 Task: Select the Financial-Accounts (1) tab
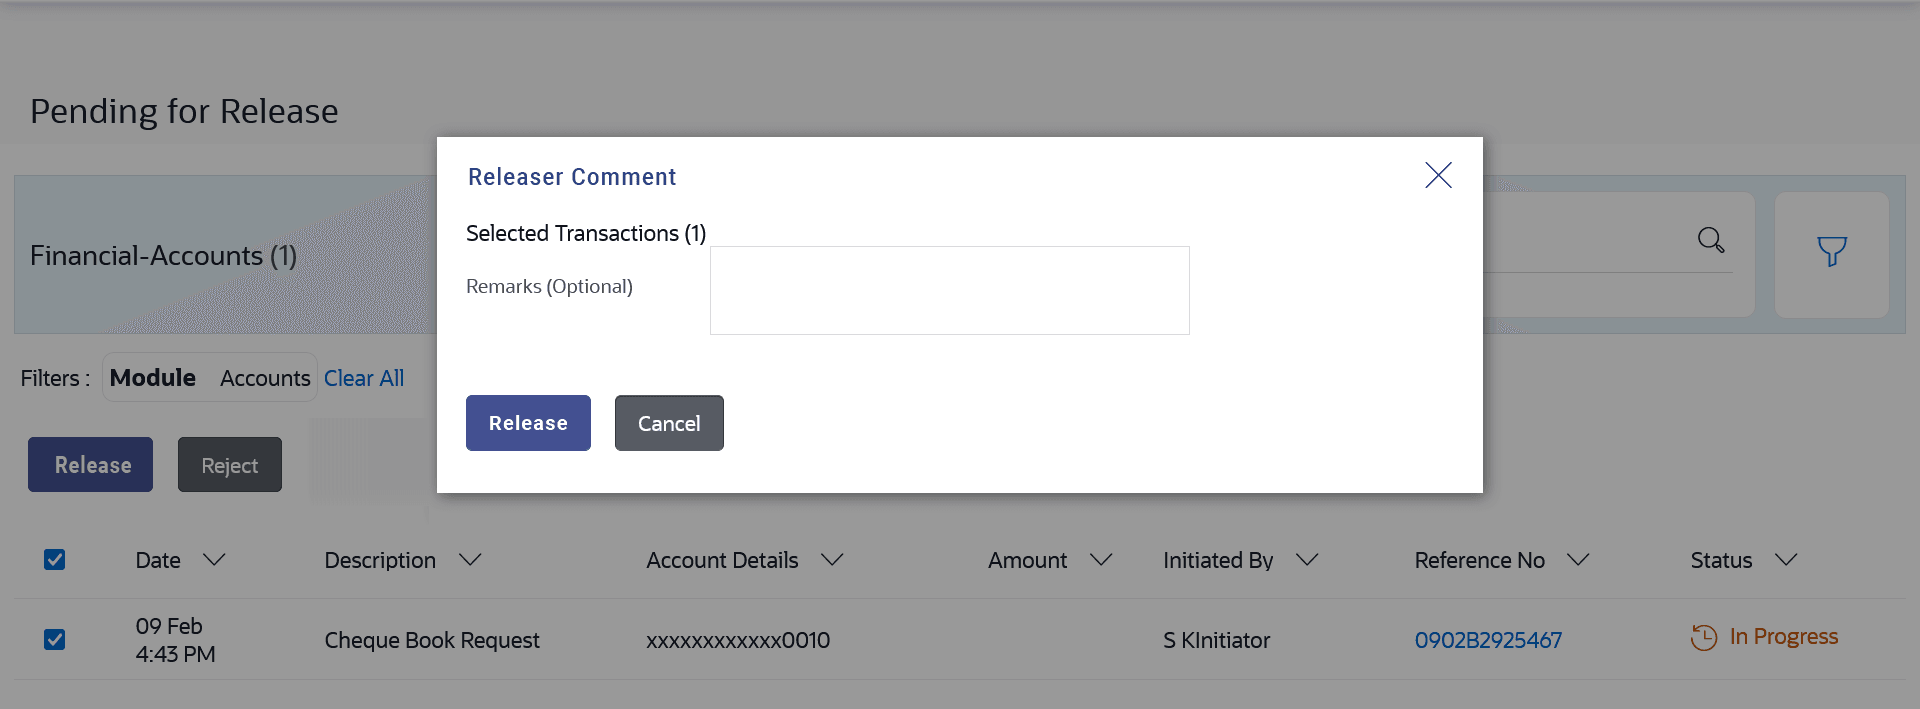[x=164, y=256]
